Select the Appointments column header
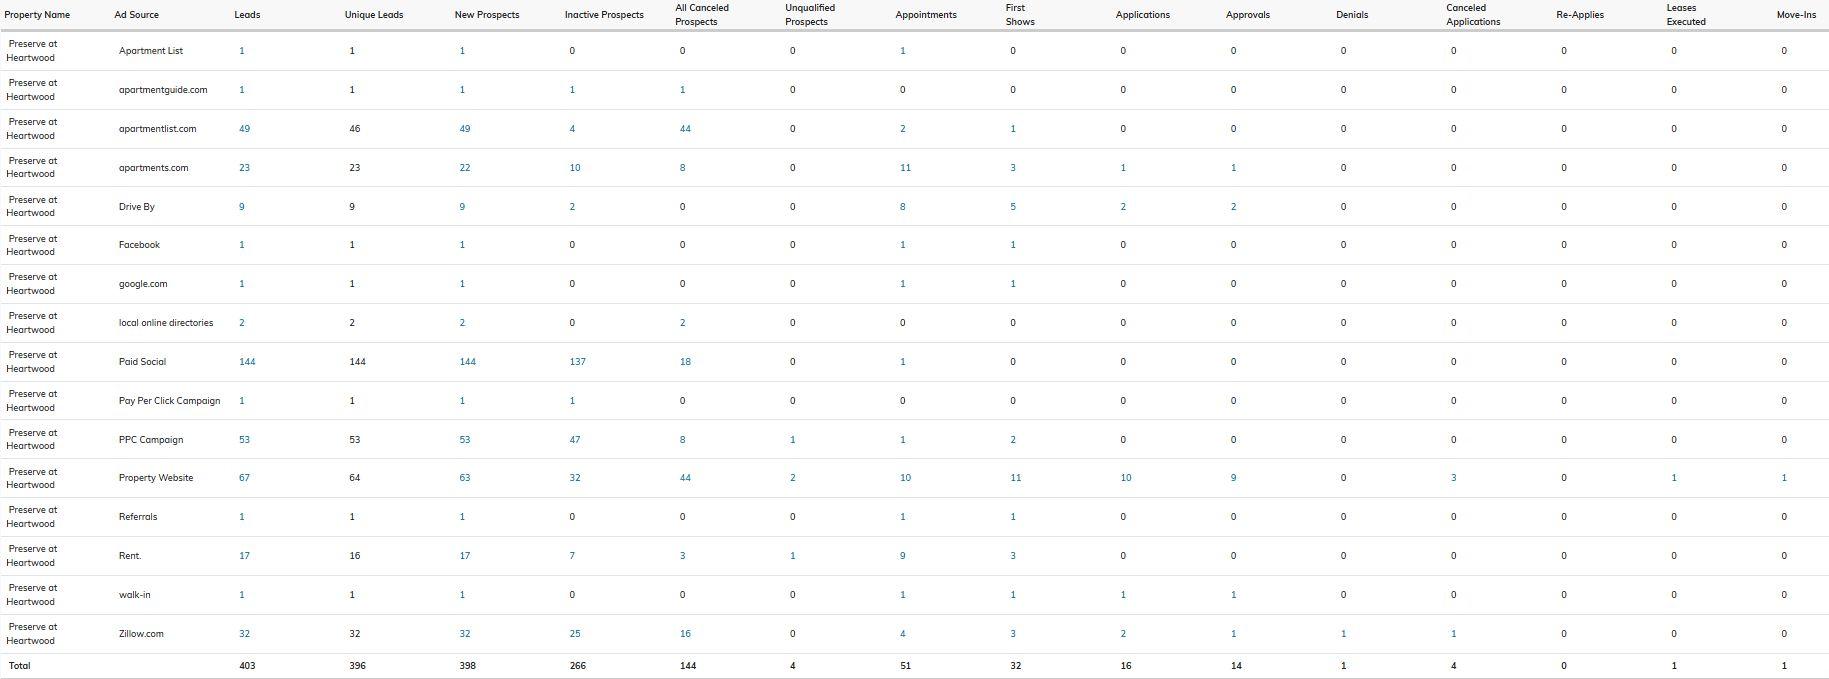1829x679 pixels. 926,15
